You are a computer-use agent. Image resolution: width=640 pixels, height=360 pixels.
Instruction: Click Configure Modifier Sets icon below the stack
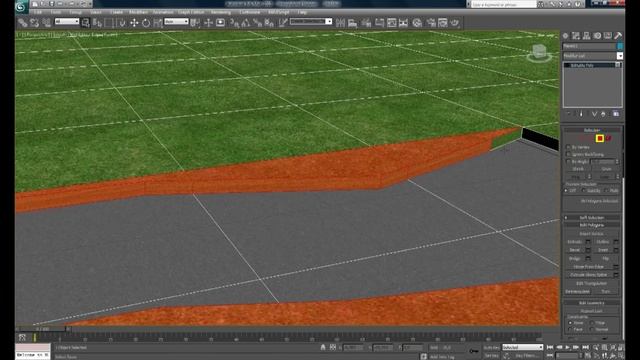(616, 114)
